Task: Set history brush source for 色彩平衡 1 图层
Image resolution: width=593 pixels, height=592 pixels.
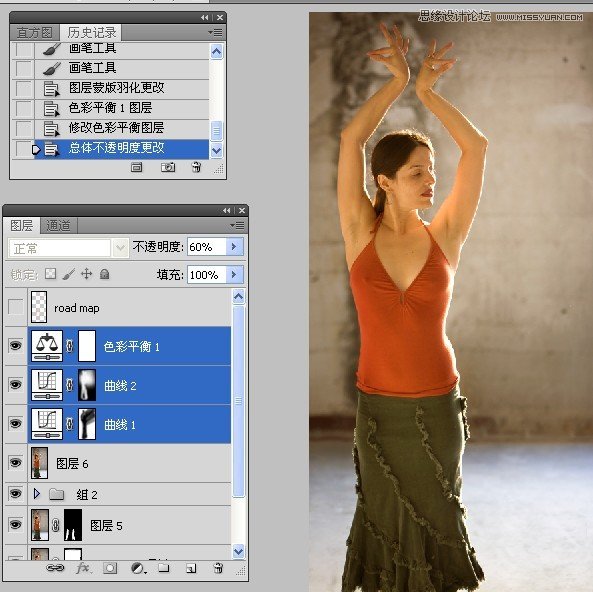Action: (23, 108)
